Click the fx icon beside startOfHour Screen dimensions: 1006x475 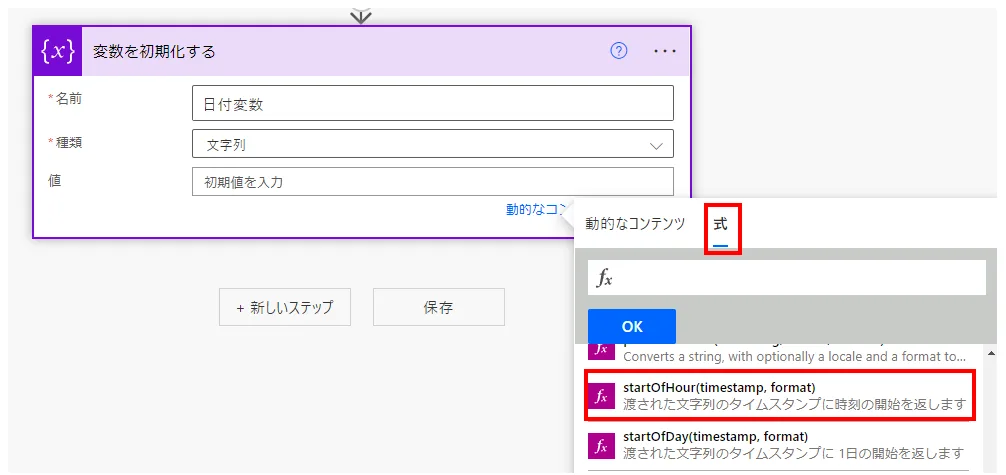602,396
